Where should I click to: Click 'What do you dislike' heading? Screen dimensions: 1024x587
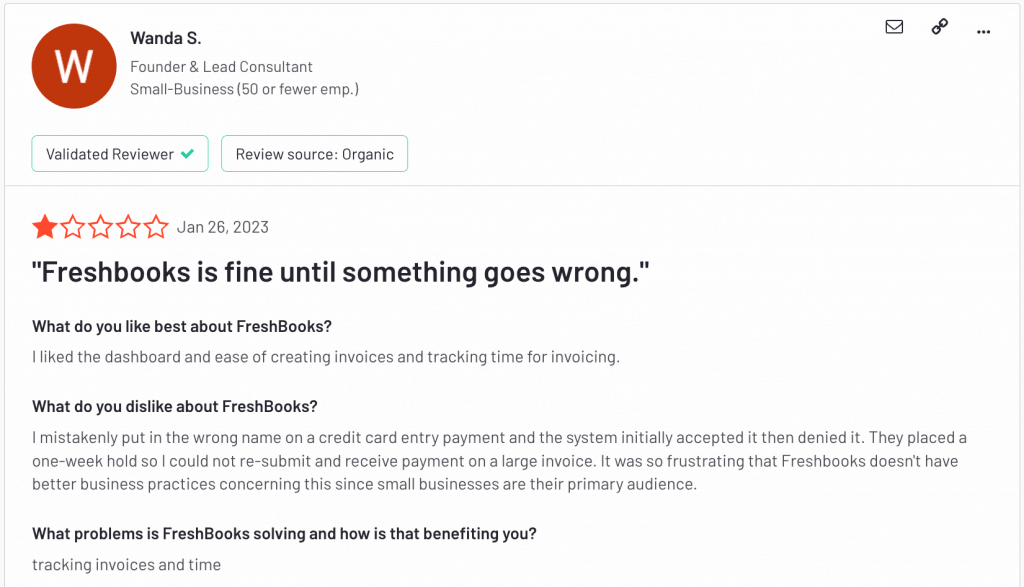[x=175, y=407]
